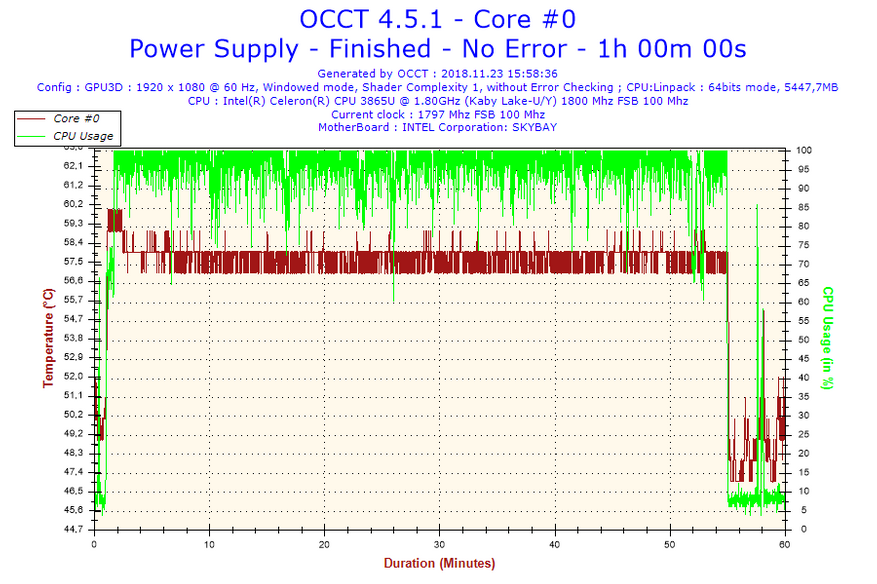
Task: Click the MotherBoard SKYBAY text line
Action: coord(437,128)
